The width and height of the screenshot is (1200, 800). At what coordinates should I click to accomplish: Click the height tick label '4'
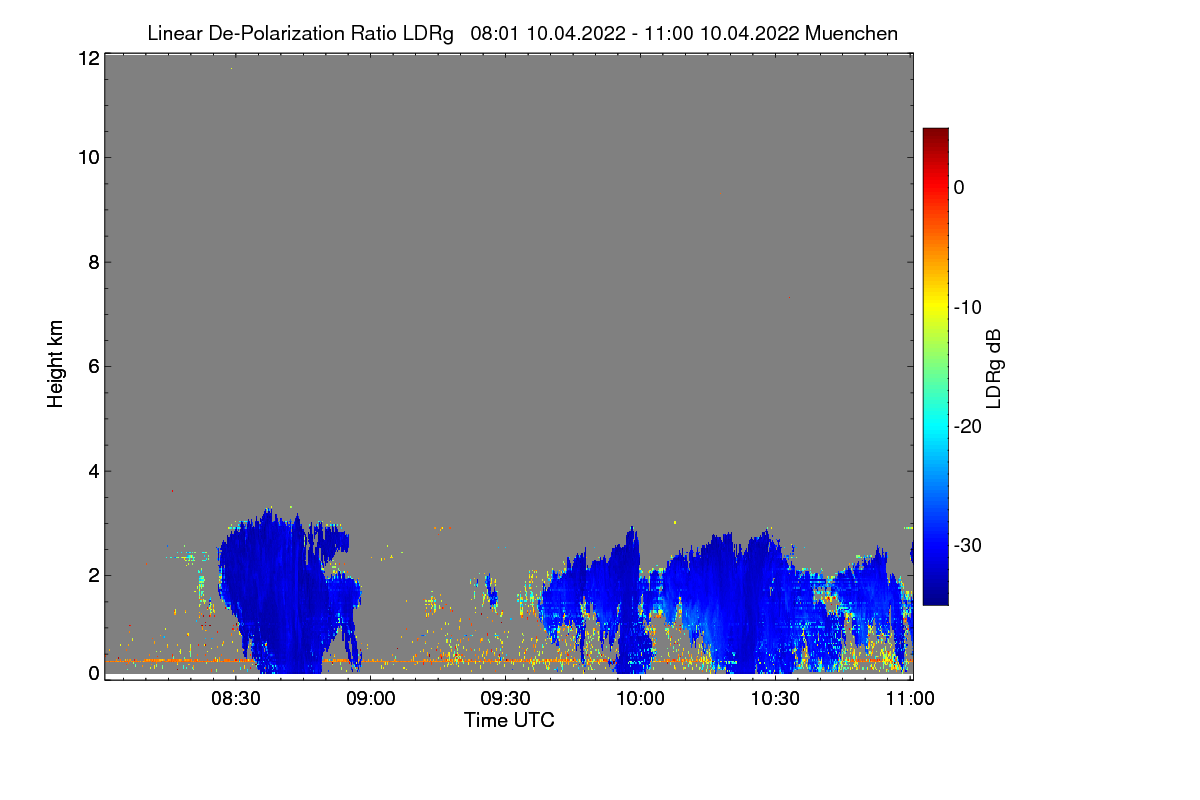coord(92,471)
